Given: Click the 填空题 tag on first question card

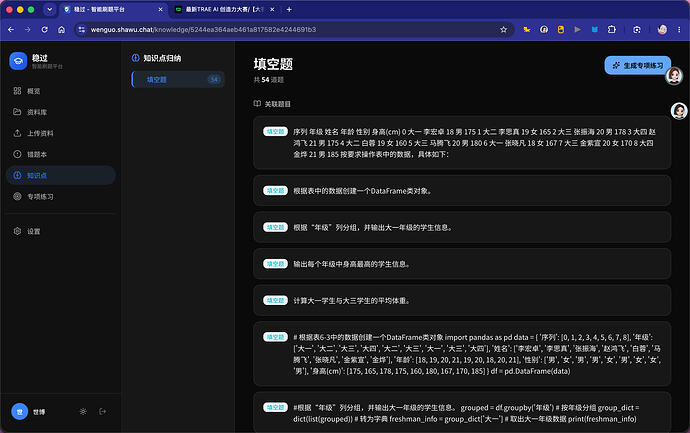Looking at the screenshot, I should [275, 131].
